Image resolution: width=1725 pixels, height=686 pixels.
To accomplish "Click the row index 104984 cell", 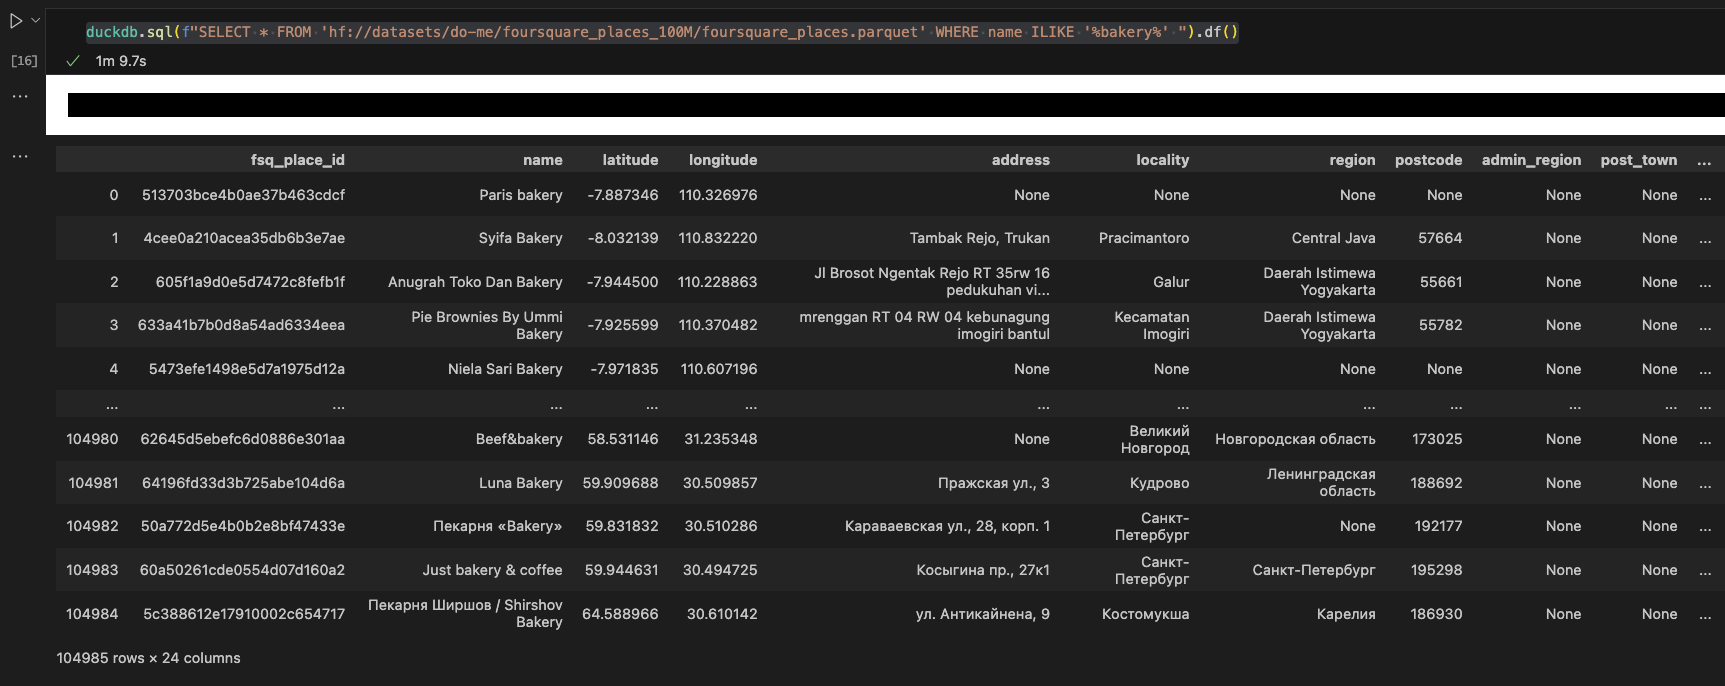I will click(92, 614).
